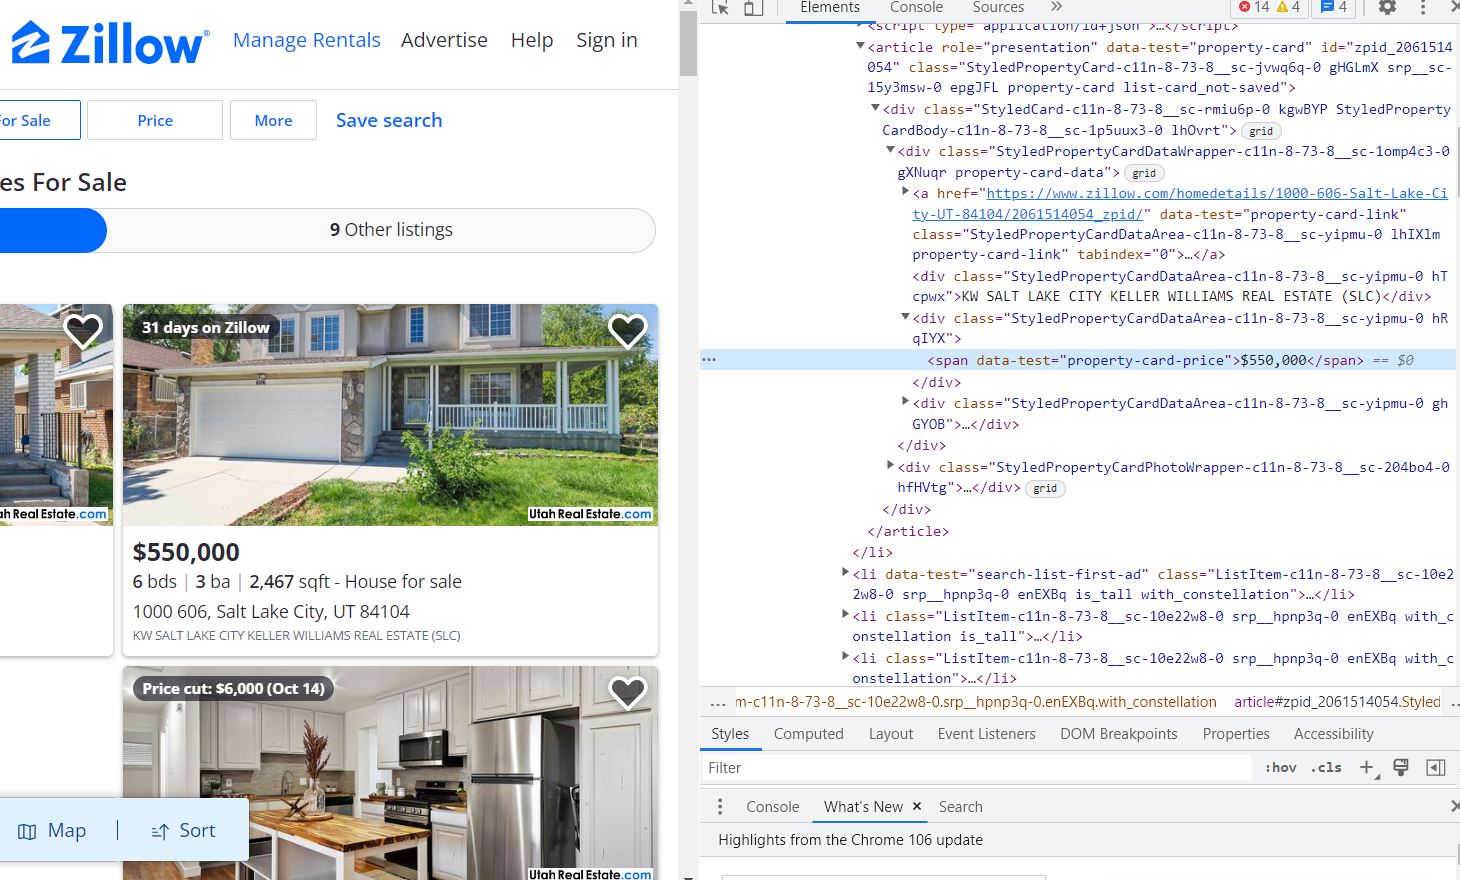Expand the property-card-link anchor node
Image resolution: width=1460 pixels, height=880 pixels.
coord(905,192)
